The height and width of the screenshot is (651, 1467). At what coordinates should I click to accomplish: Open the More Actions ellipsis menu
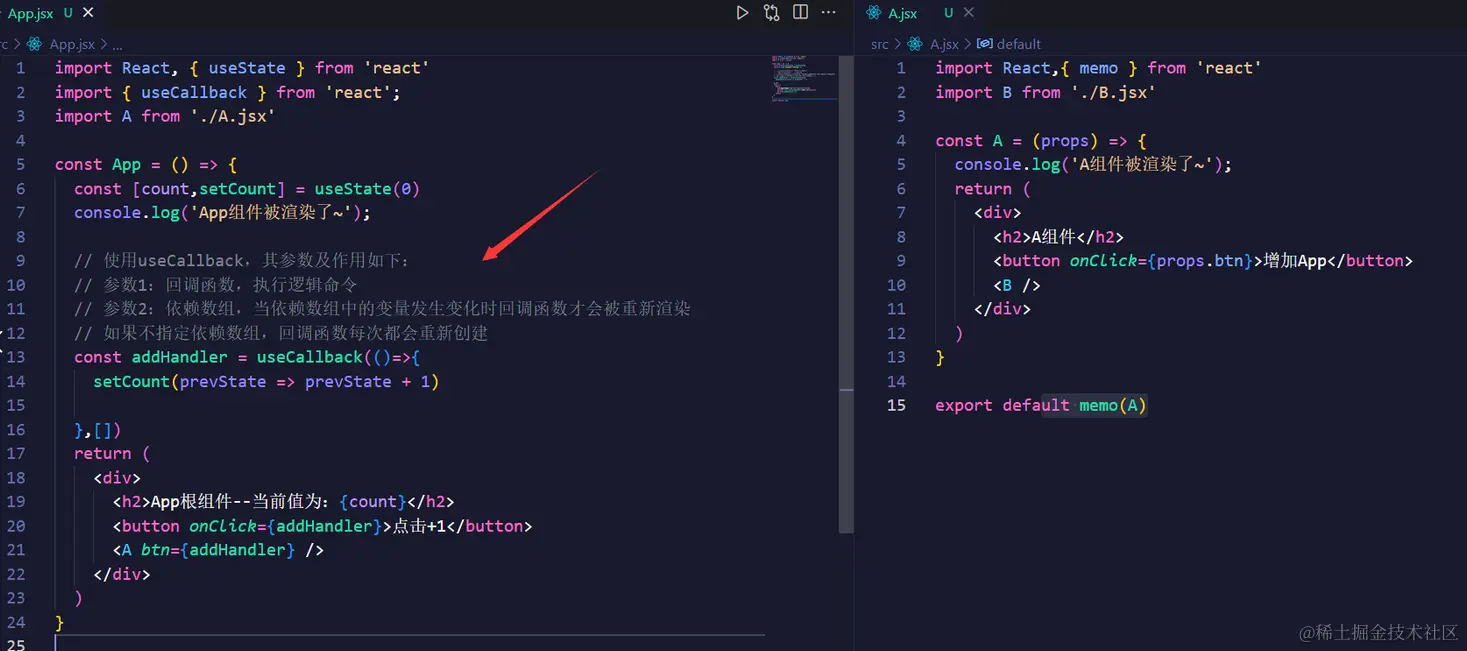[826, 12]
